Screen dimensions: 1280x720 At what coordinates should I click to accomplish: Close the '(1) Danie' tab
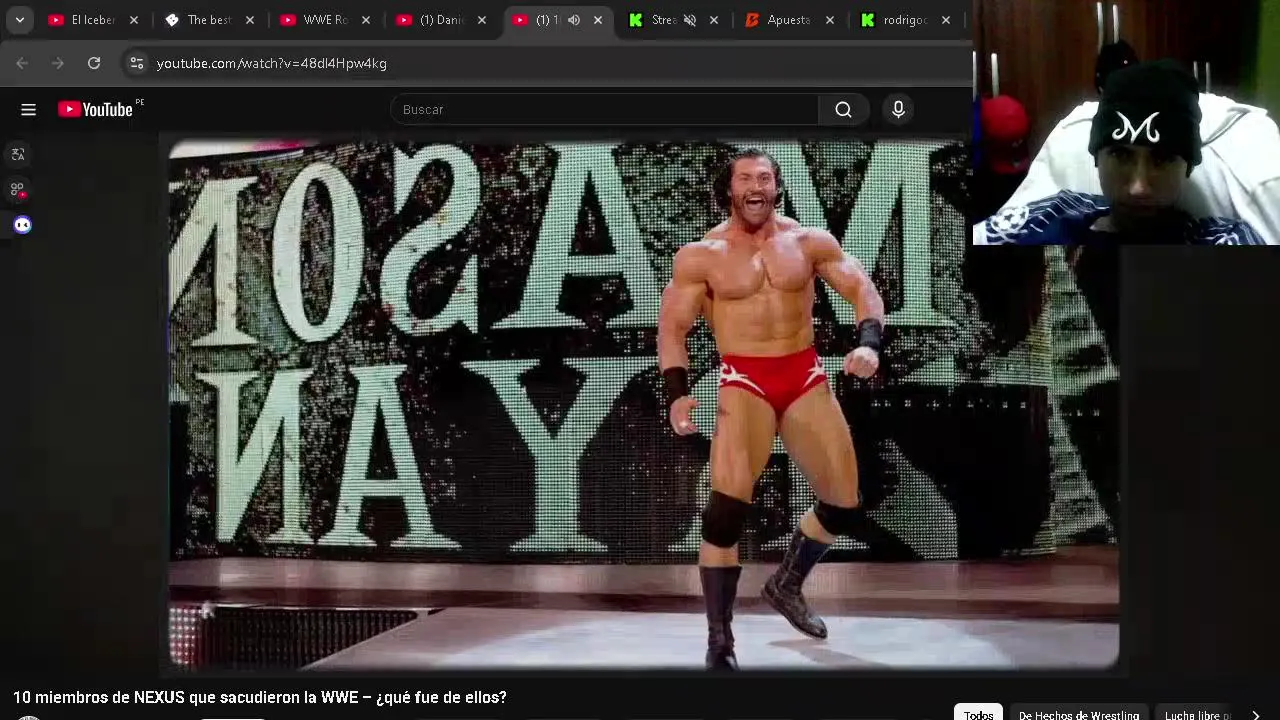point(482,20)
